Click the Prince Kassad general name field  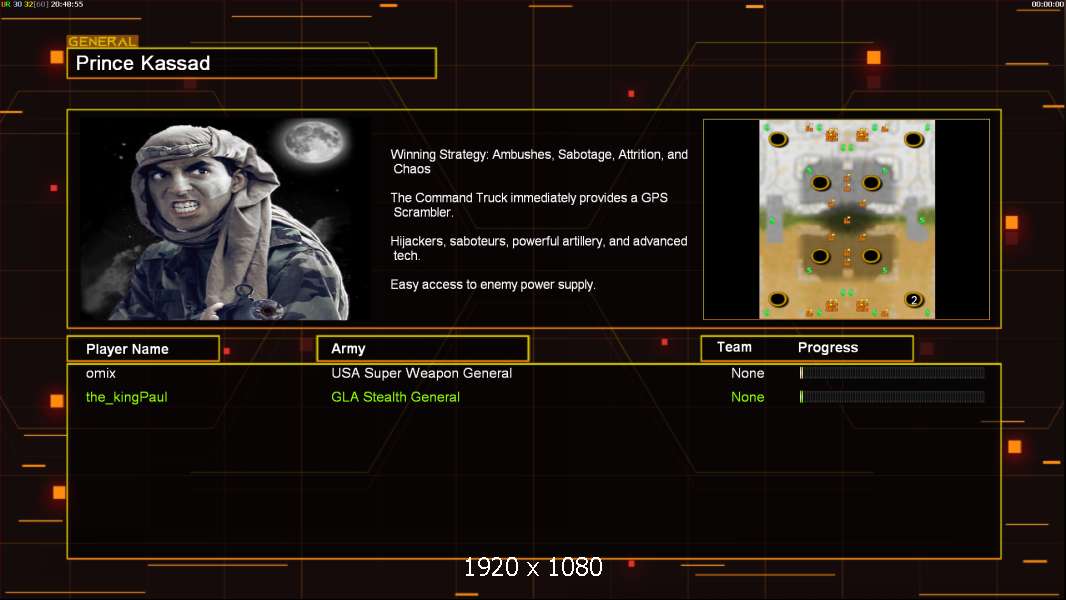point(252,63)
